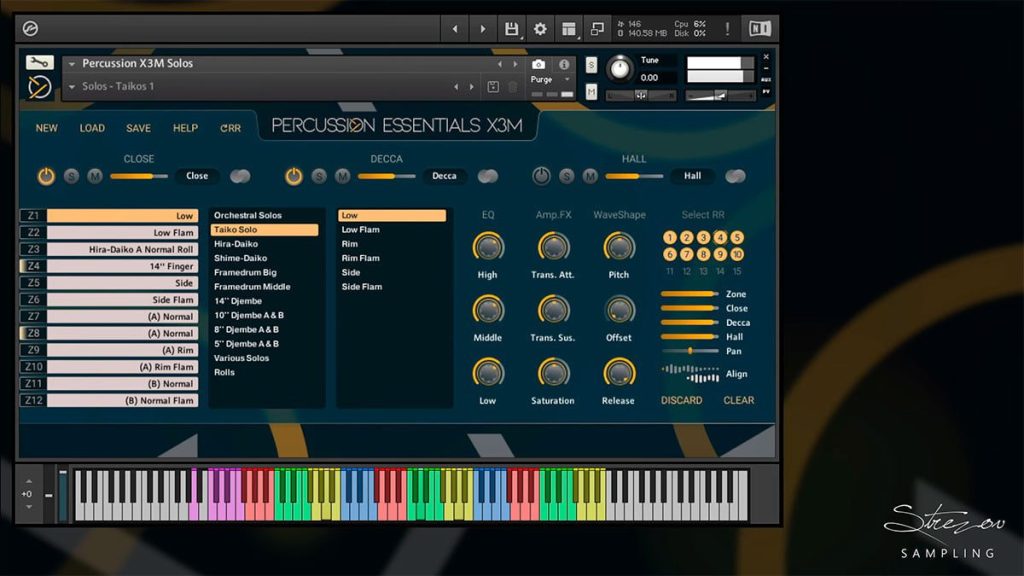Enable the Hall mic power button

coord(541,176)
